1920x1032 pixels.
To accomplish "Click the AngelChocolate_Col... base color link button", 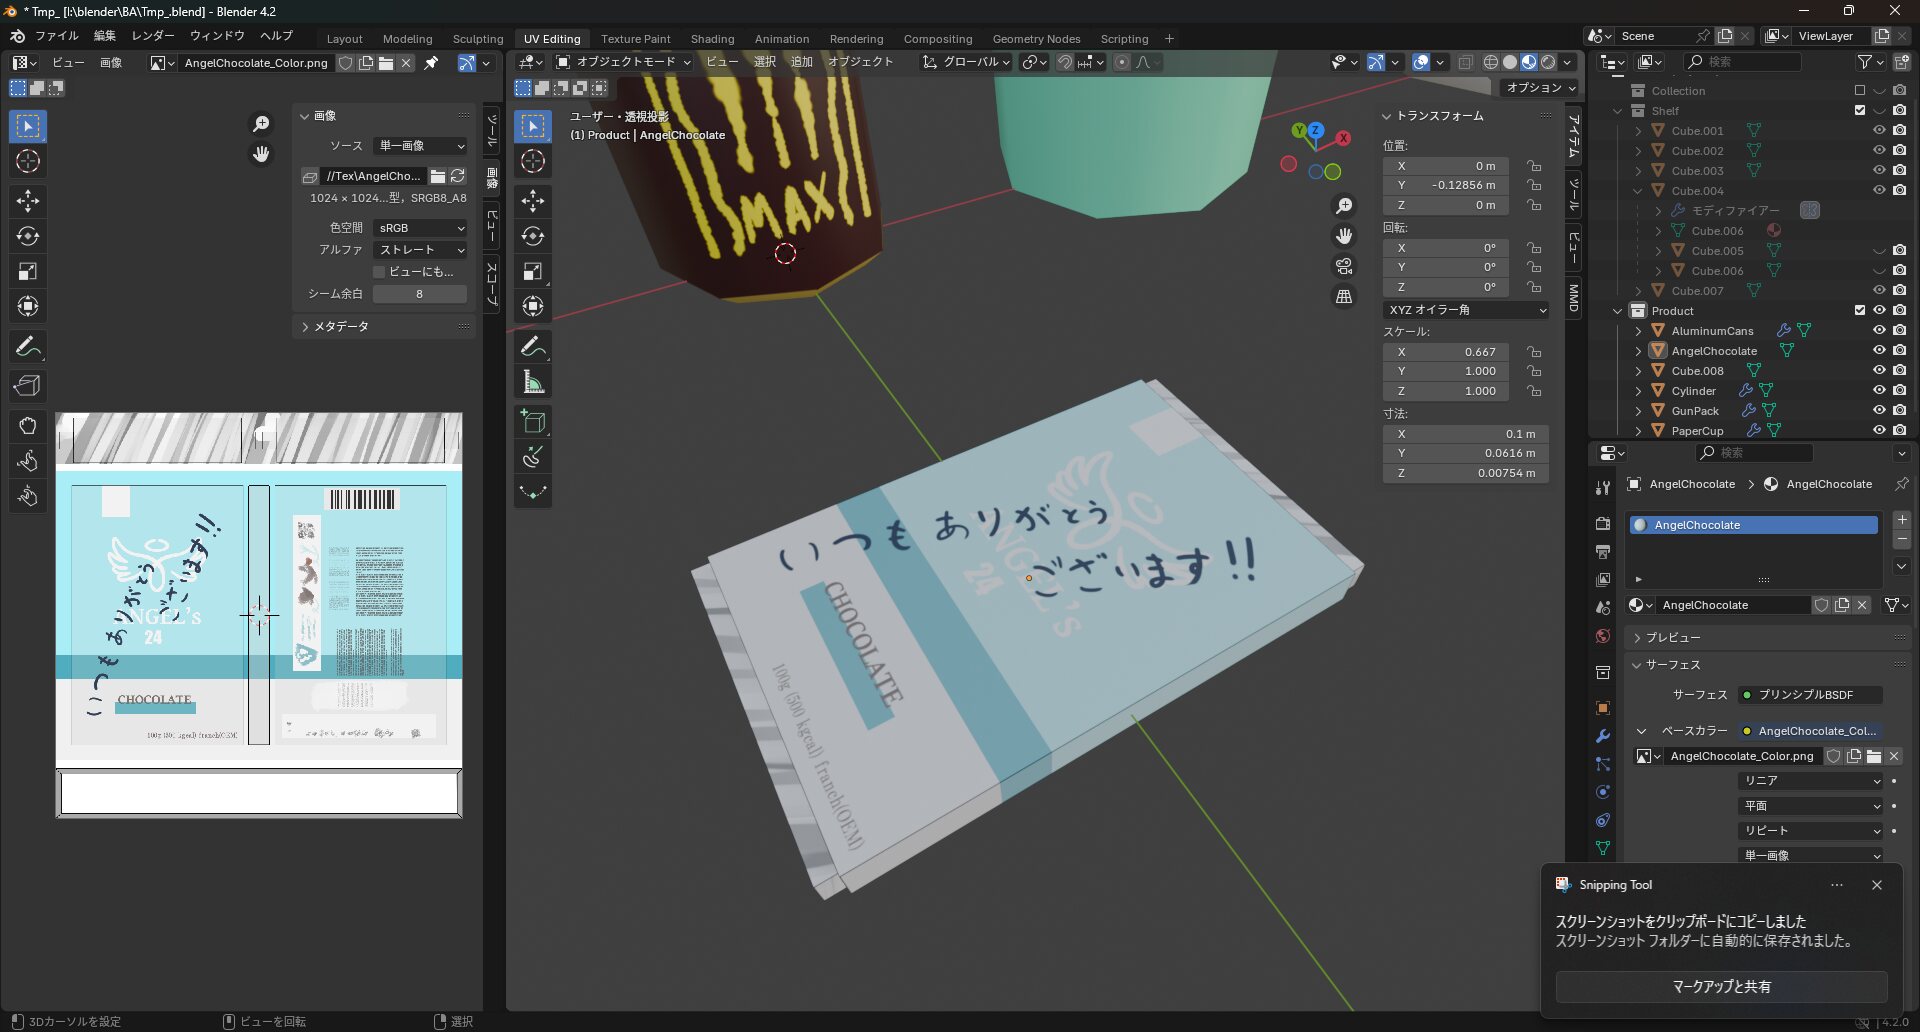I will coord(1811,731).
